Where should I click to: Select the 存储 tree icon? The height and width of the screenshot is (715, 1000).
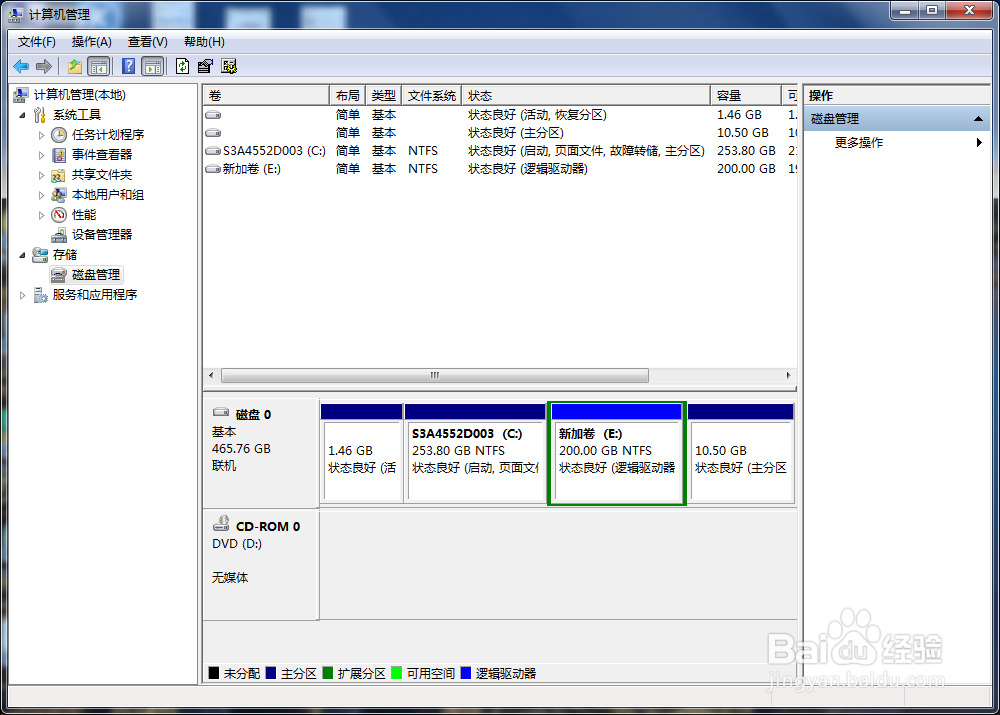40,255
